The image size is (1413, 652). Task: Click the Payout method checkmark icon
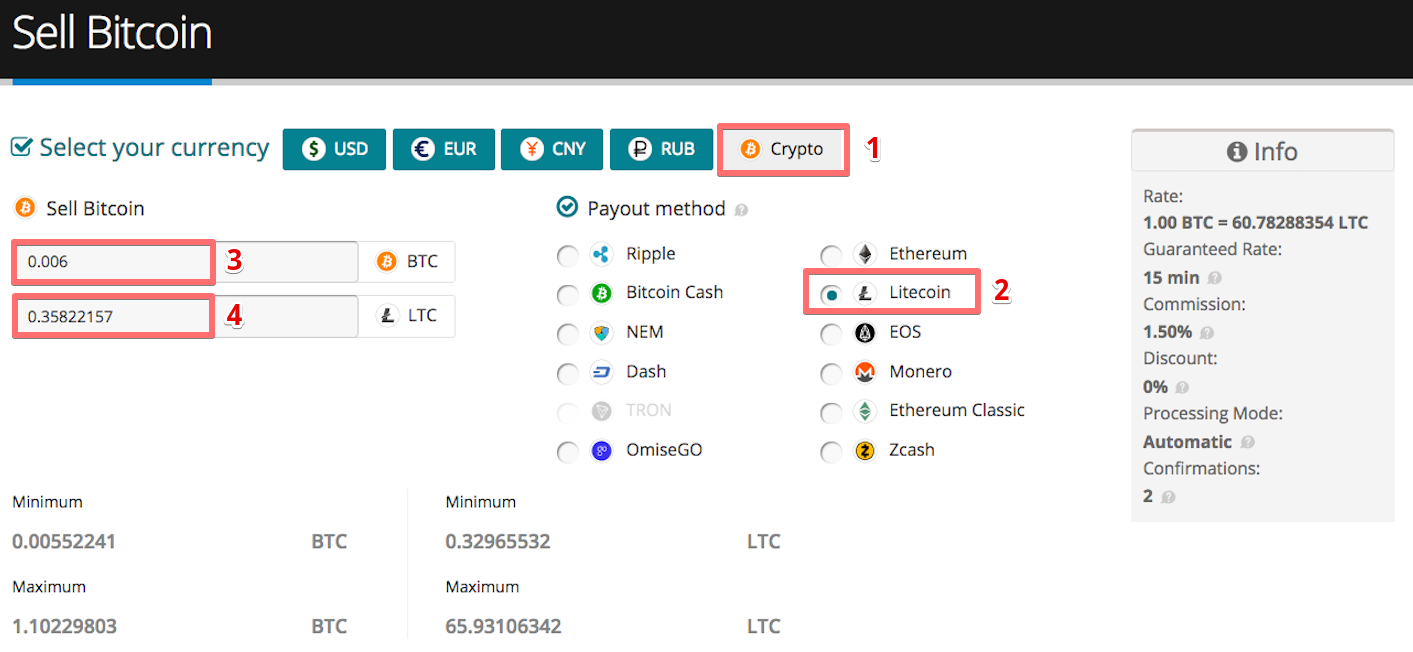point(567,207)
